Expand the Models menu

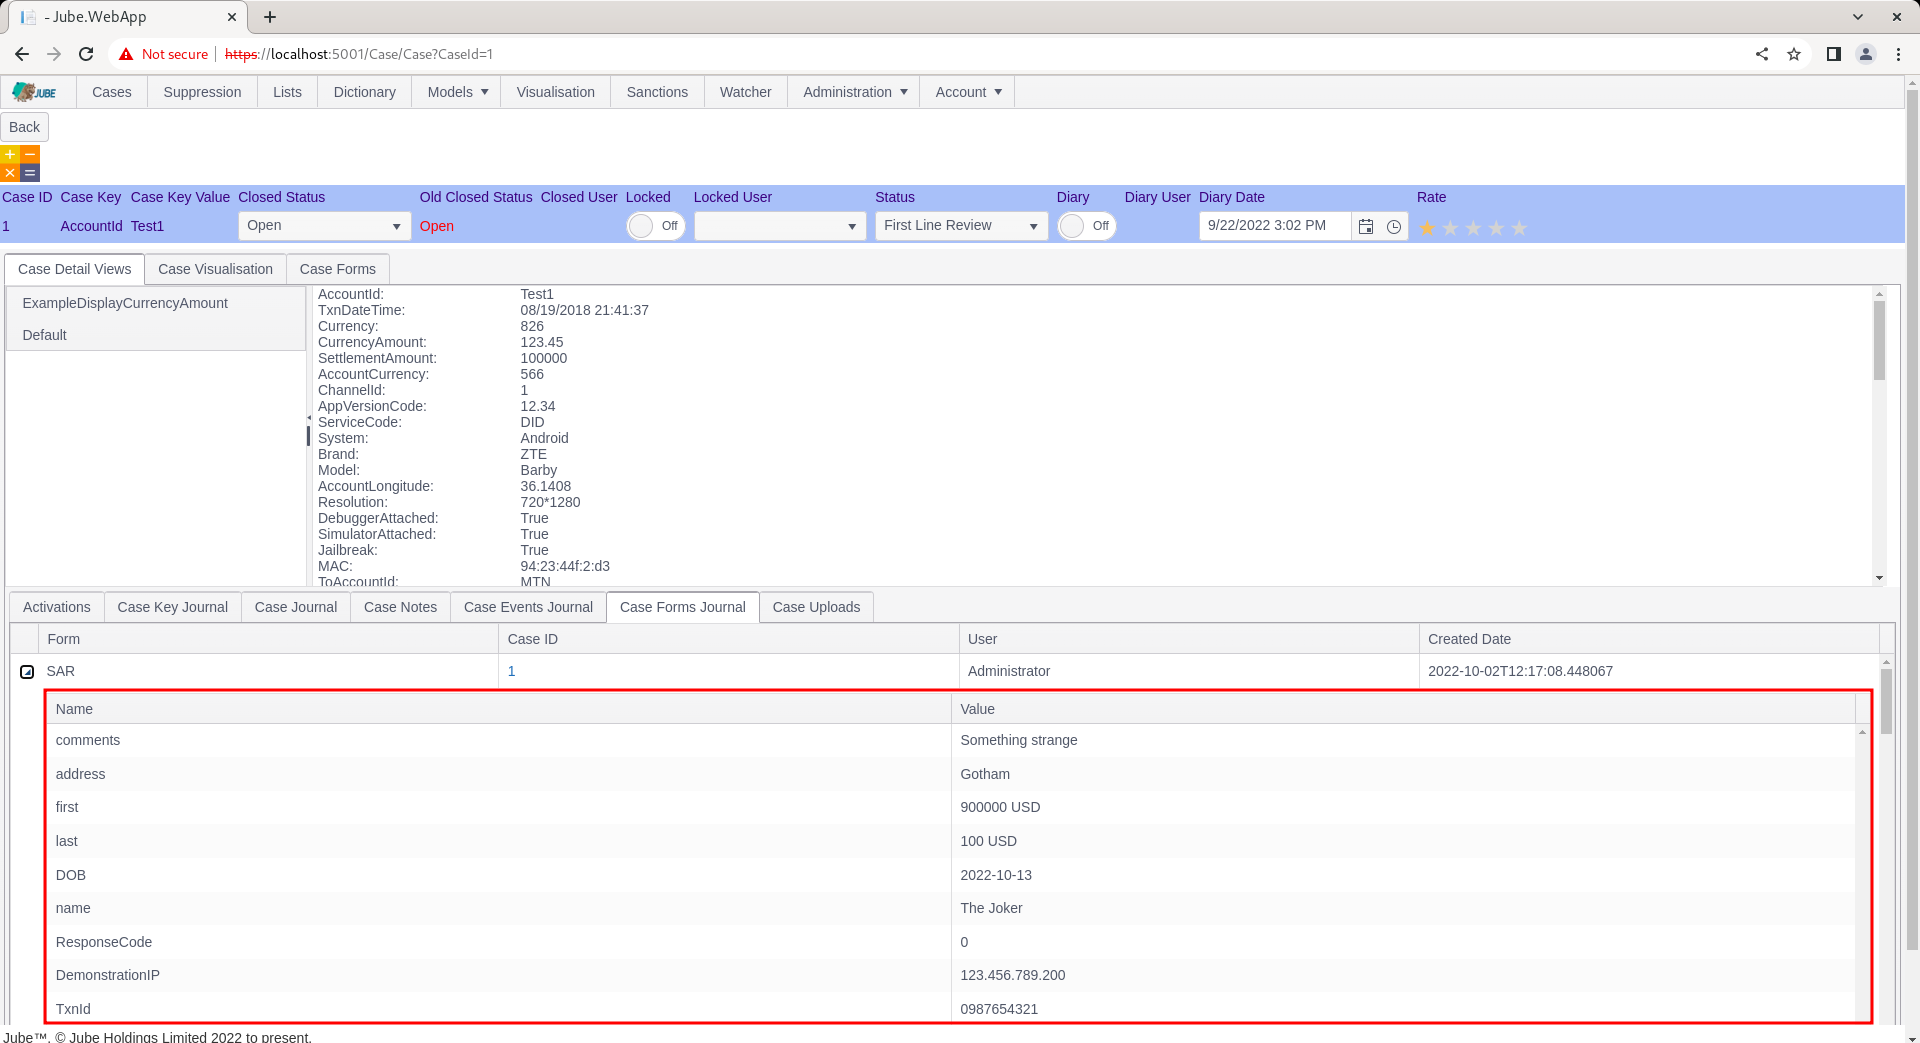457,92
